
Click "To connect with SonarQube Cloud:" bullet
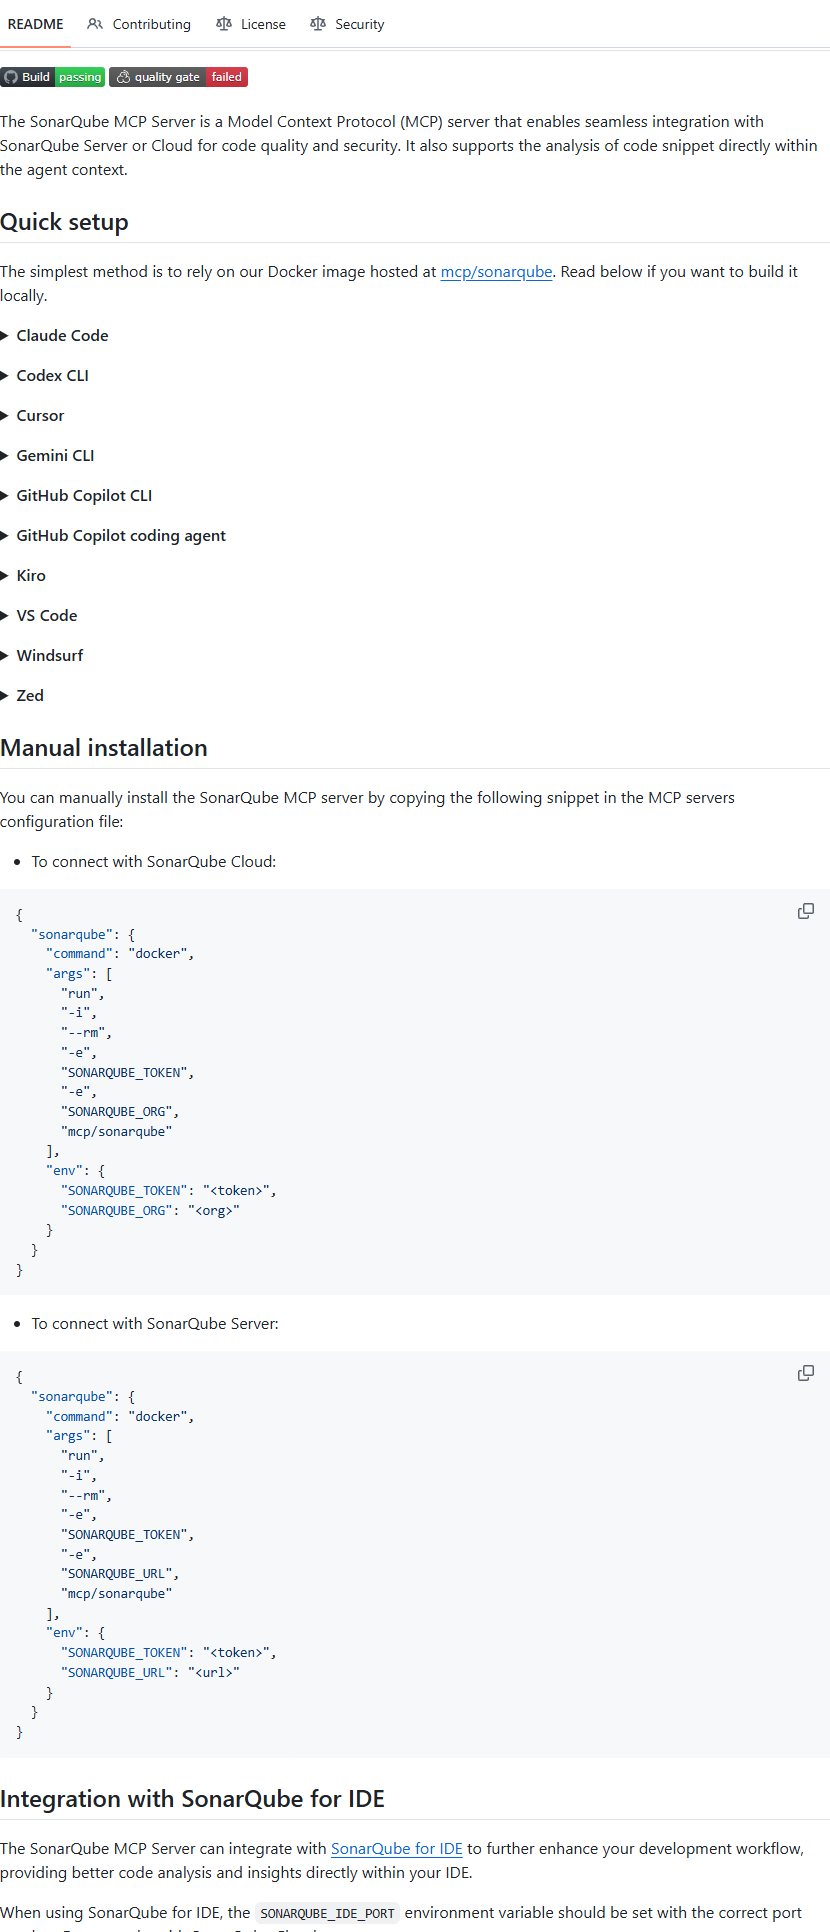(x=154, y=862)
